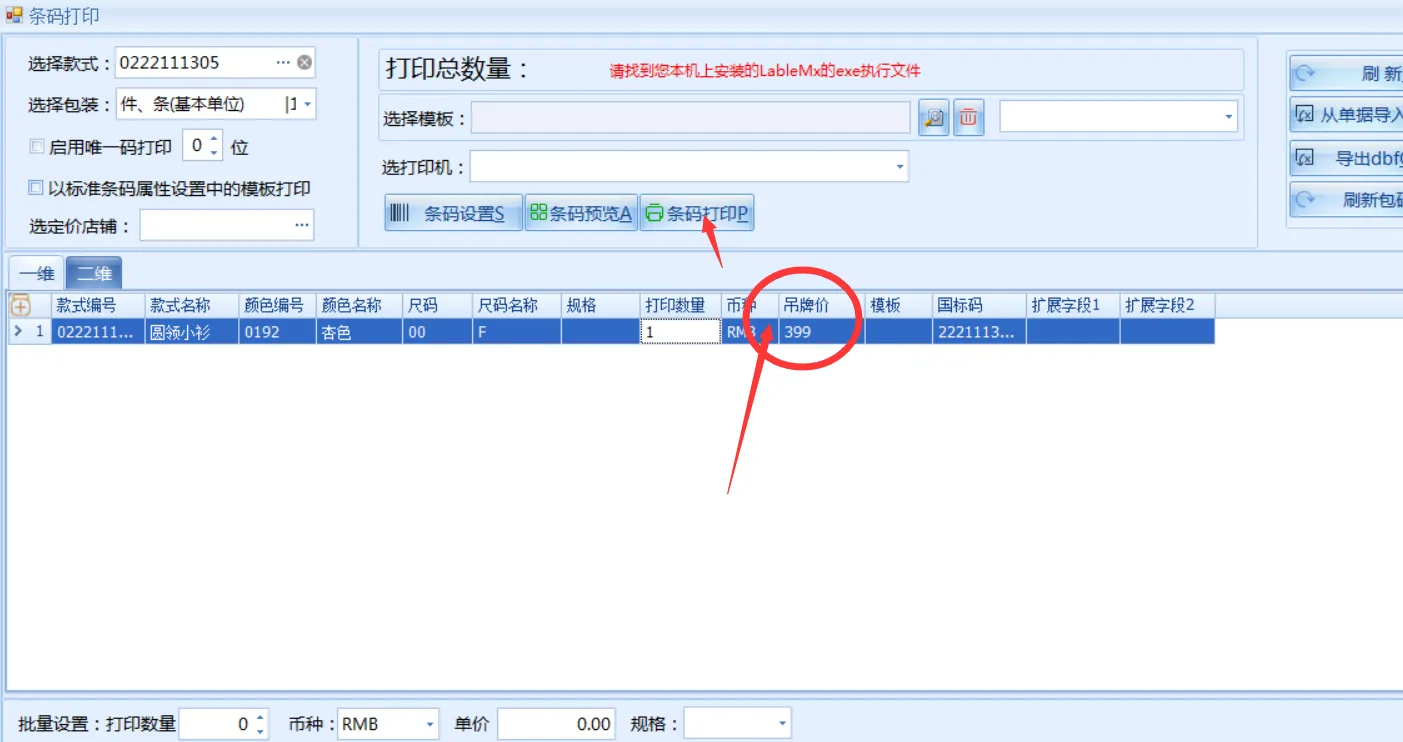
Task: Check the 以标准条码属性设置中的模板打印 option
Action: click(x=37, y=188)
